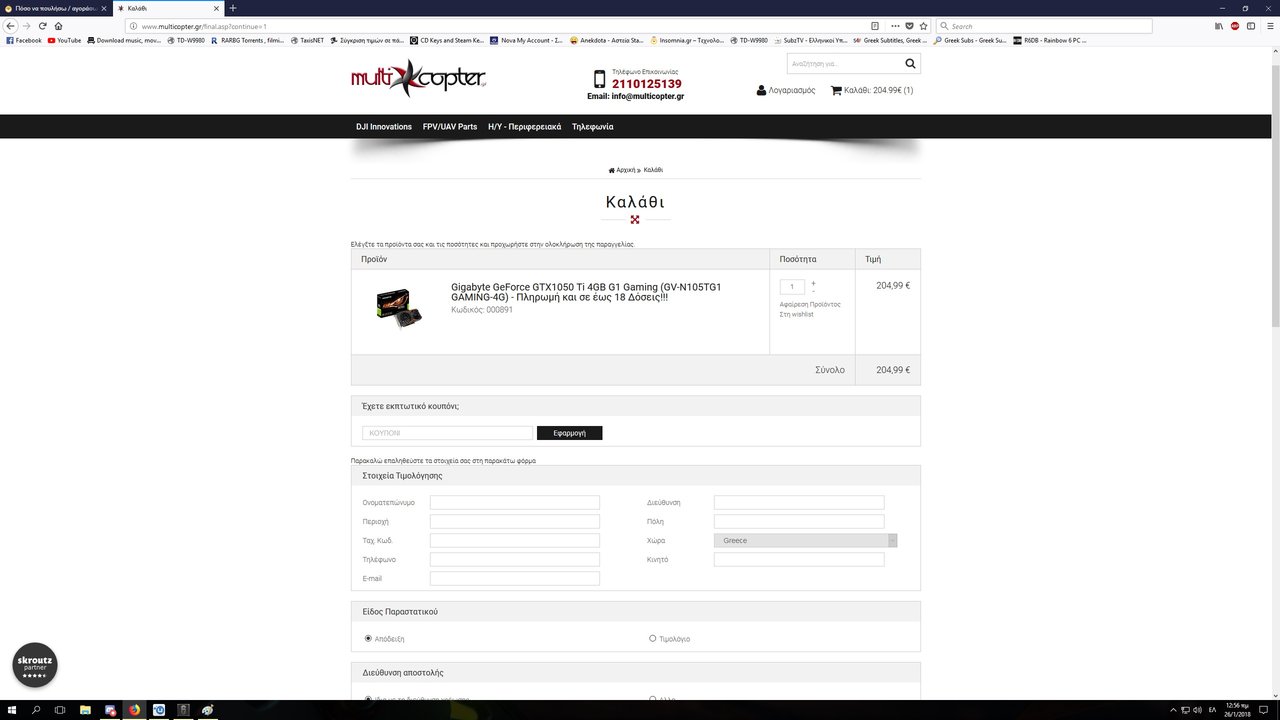Image resolution: width=1280 pixels, height=720 pixels.
Task: Open YouTube bookmark
Action: 65,41
